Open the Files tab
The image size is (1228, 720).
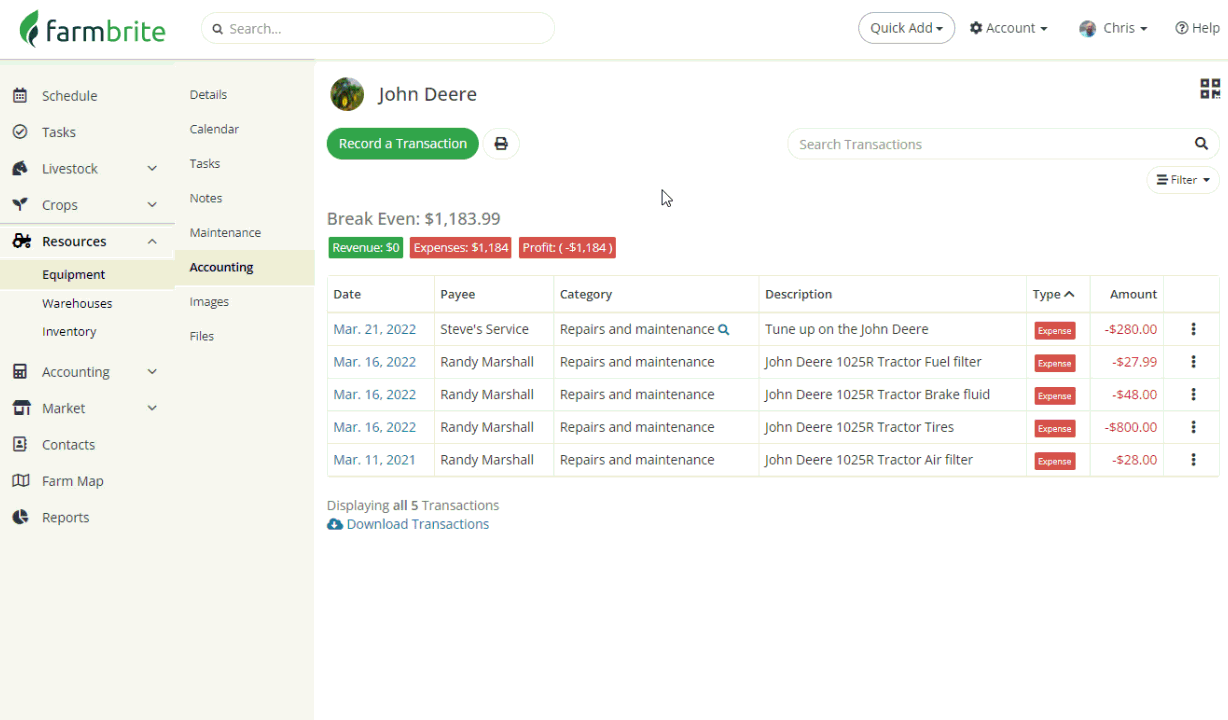202,336
